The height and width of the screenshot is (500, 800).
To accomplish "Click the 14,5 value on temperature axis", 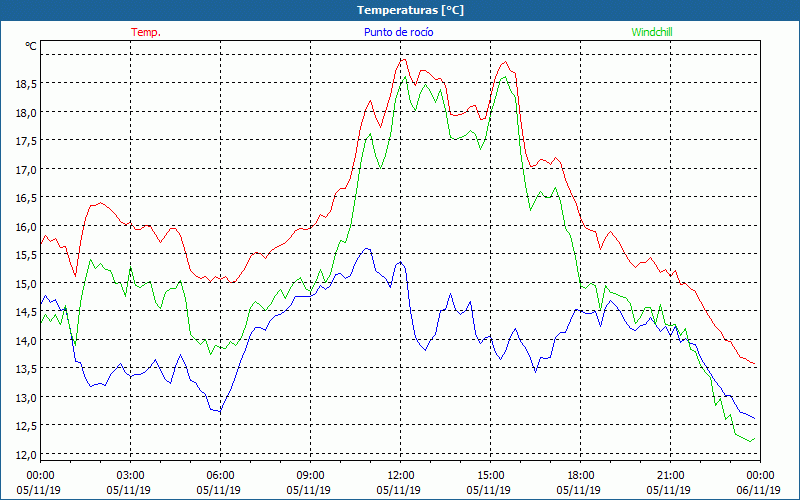I will pos(26,312).
